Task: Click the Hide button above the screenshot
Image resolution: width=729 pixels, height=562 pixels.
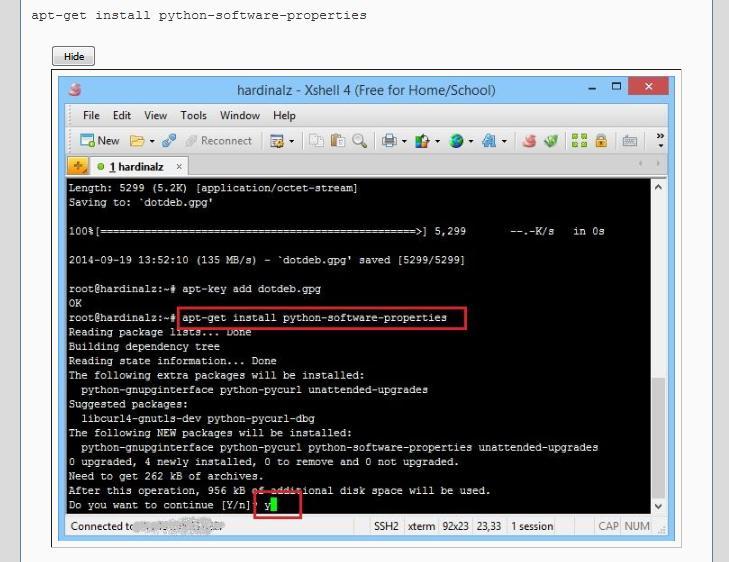Action: [x=73, y=56]
